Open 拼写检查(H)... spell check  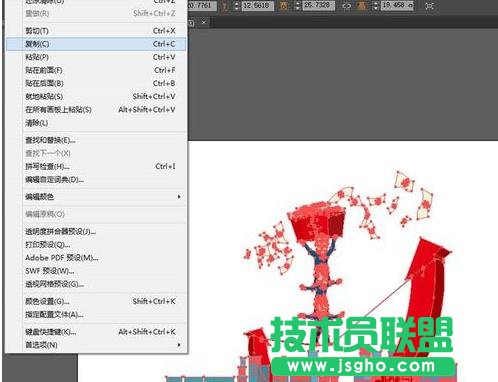coord(96,166)
